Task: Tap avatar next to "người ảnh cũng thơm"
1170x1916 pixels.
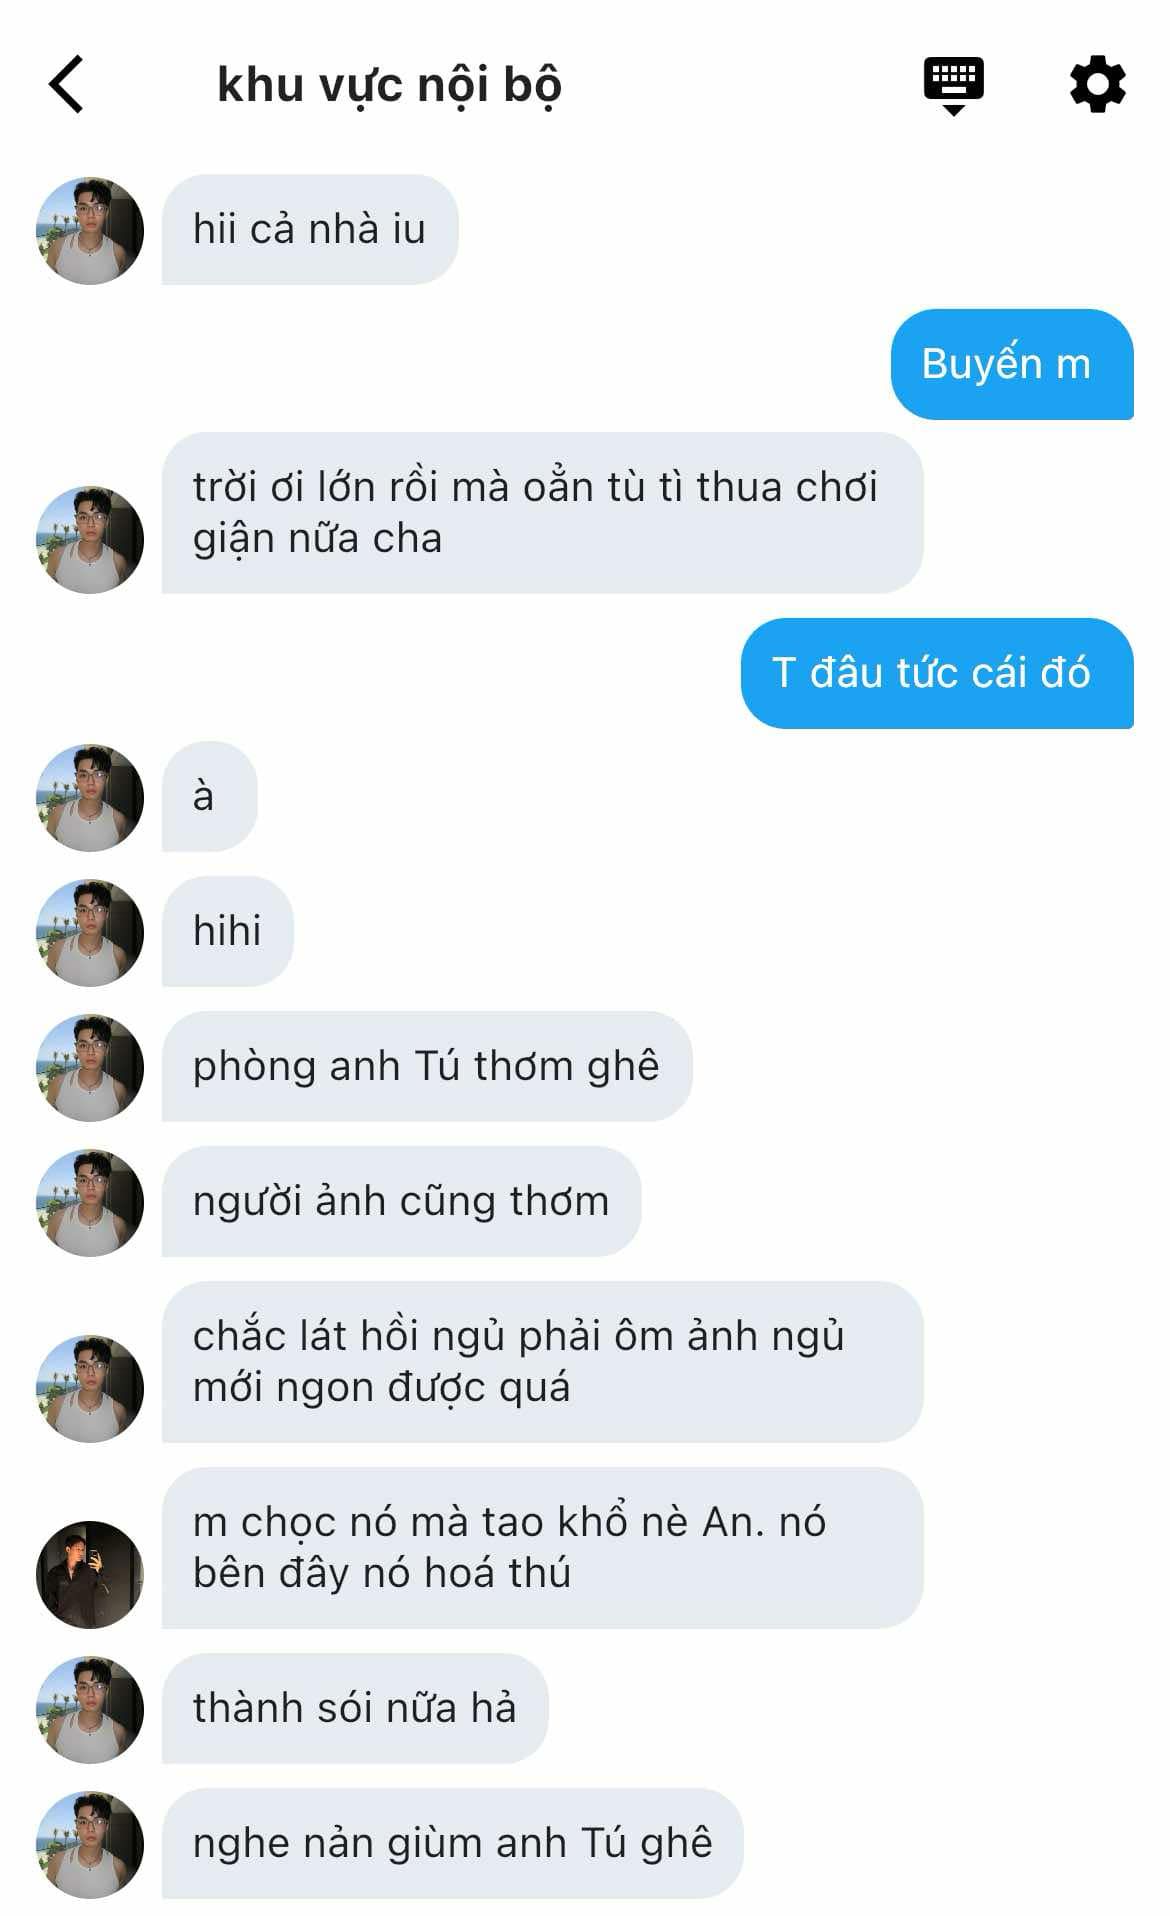Action: click(x=90, y=1203)
